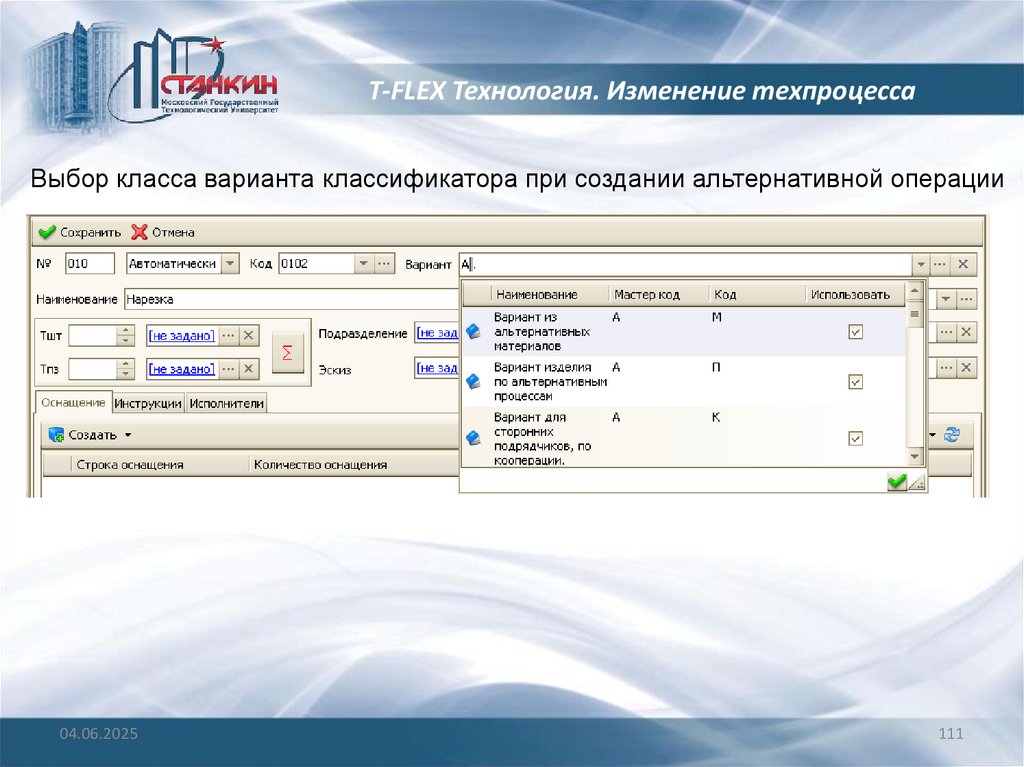
Task: Click the green checkmark Сохранить icon
Action: tap(47, 232)
